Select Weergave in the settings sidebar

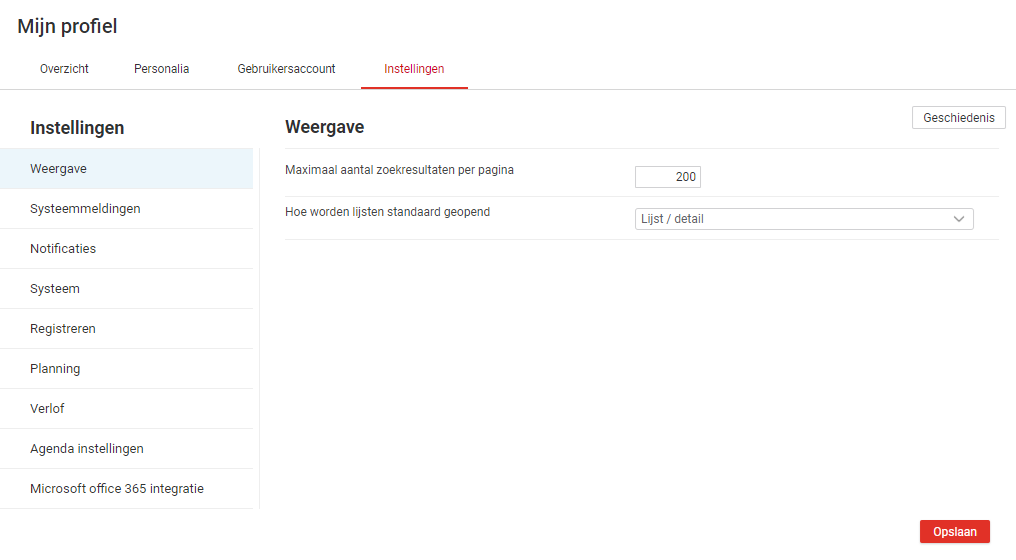coord(58,169)
